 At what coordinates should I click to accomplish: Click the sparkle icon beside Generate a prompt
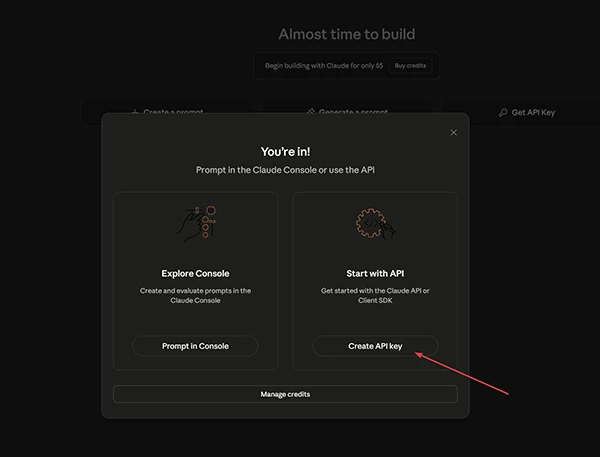coord(311,112)
